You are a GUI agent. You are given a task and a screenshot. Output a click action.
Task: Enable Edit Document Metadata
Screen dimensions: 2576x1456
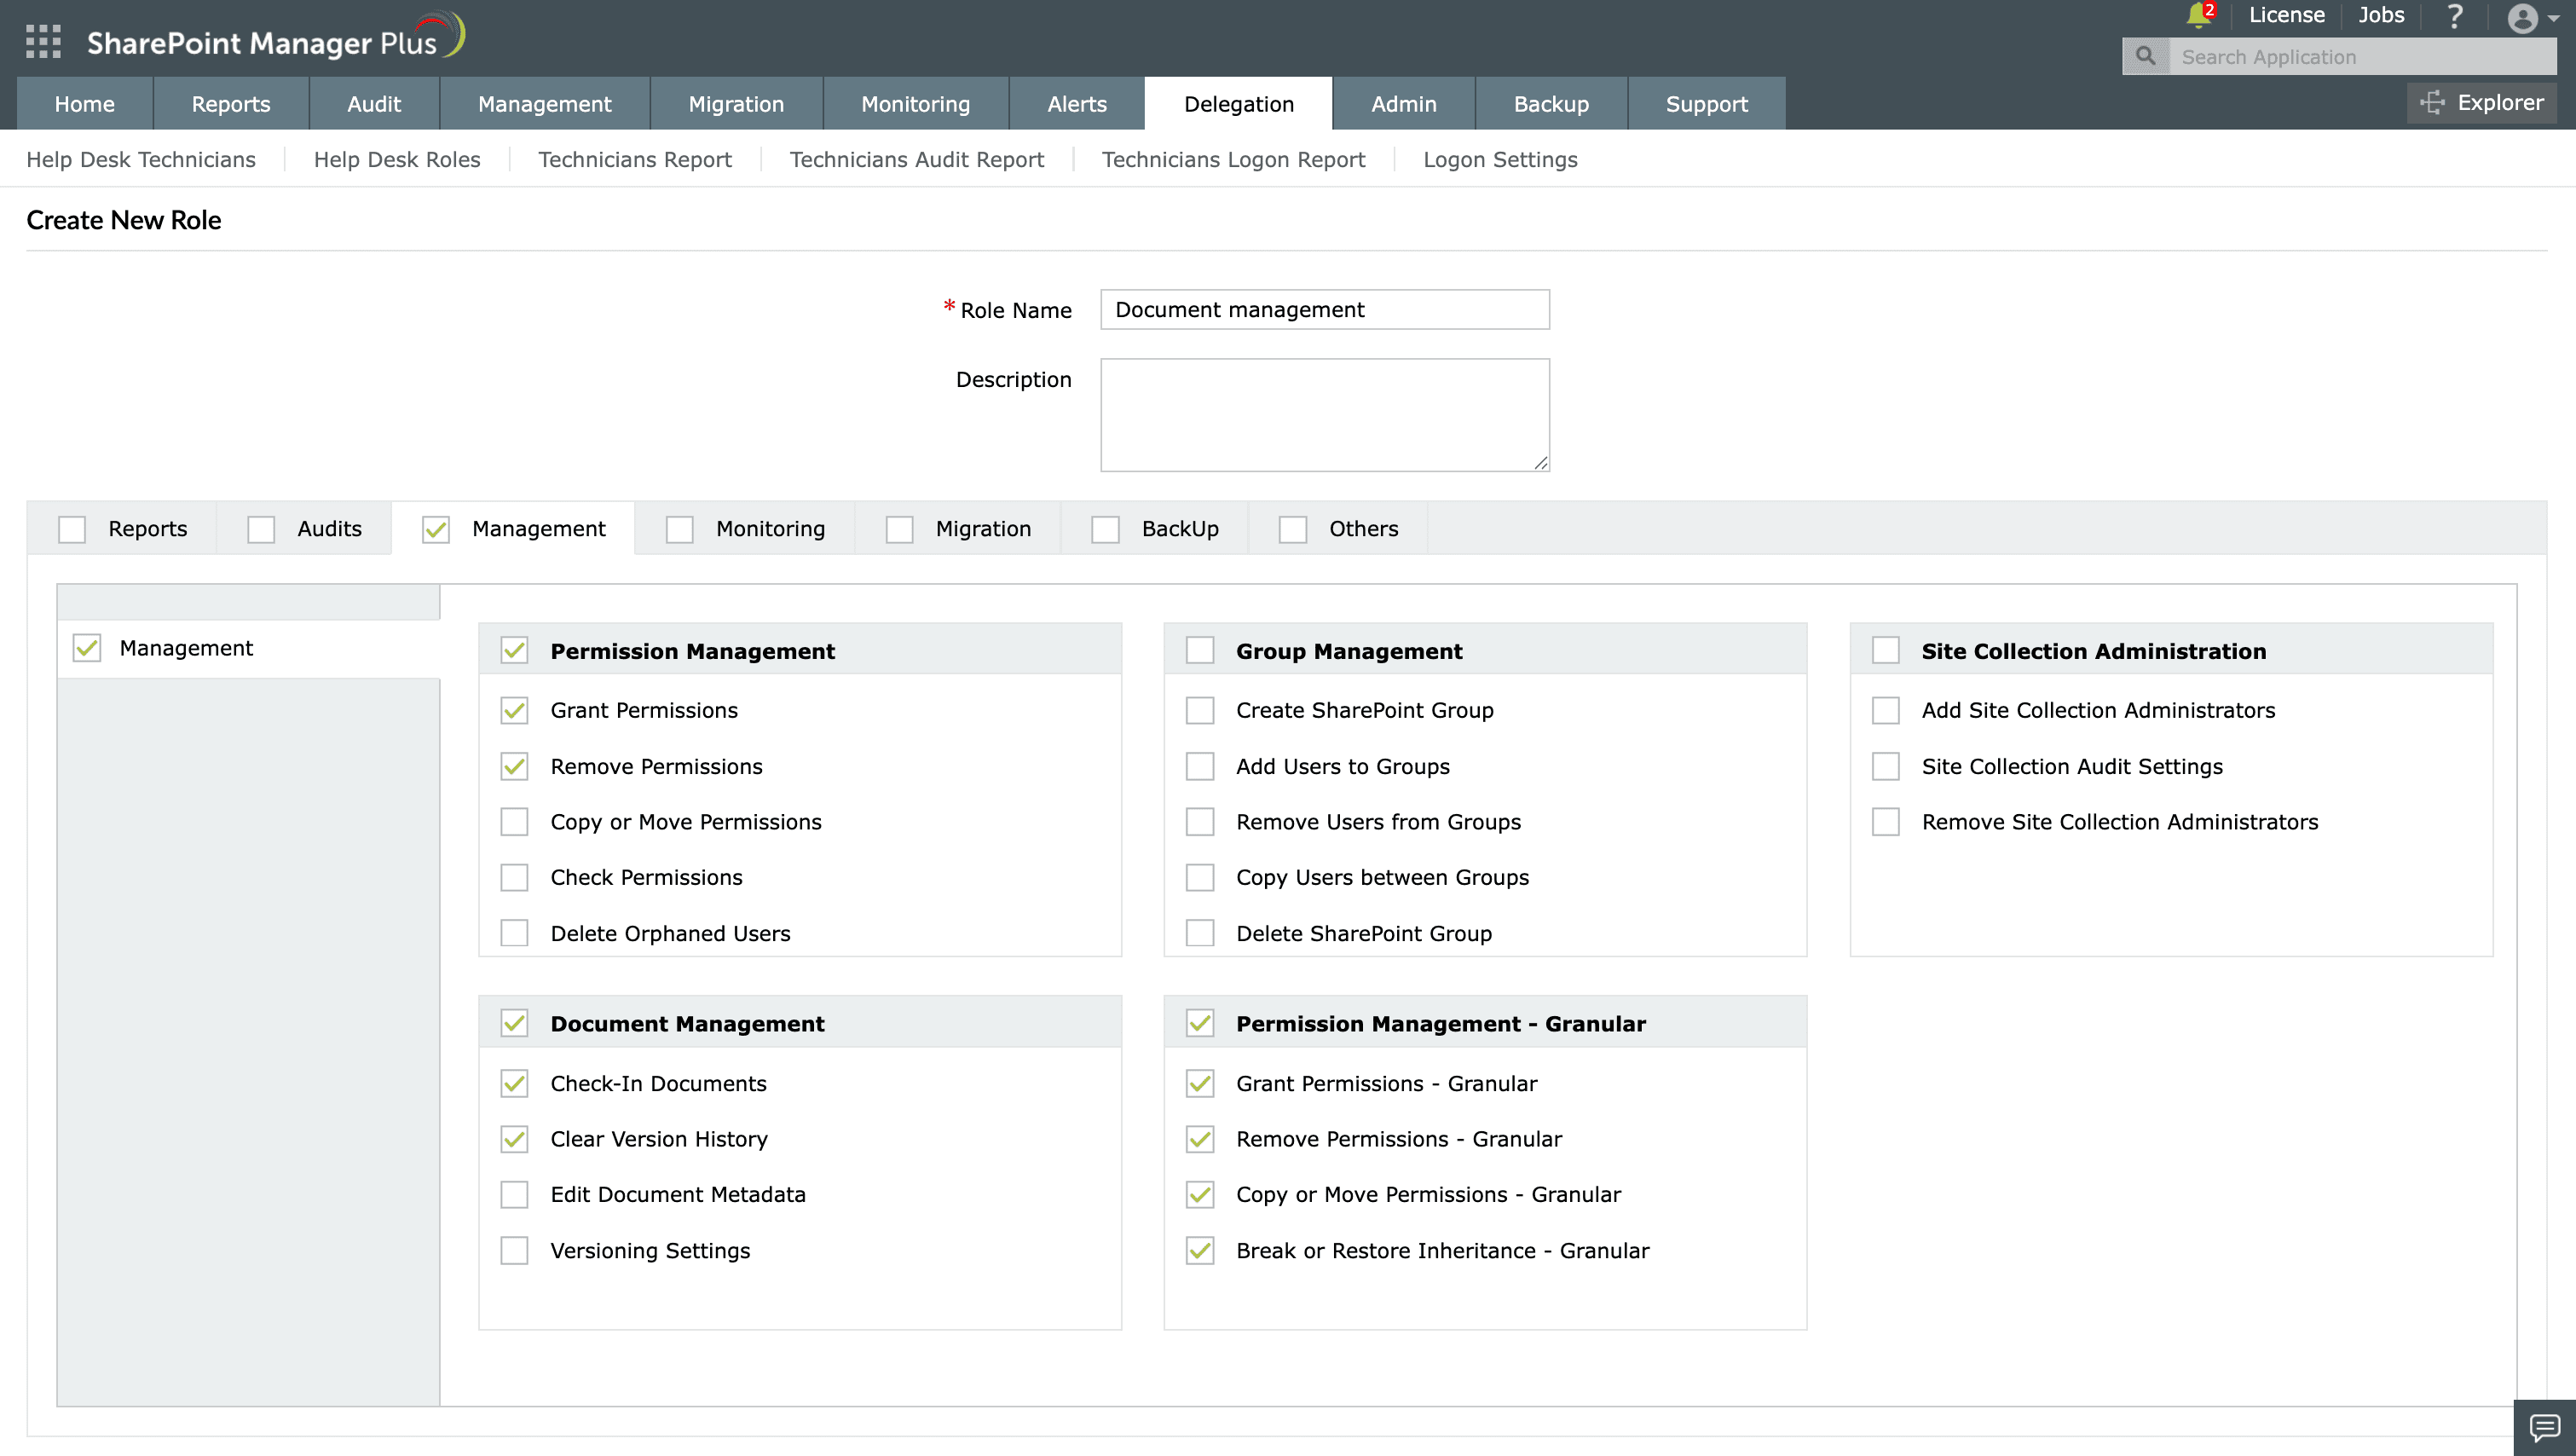point(514,1194)
